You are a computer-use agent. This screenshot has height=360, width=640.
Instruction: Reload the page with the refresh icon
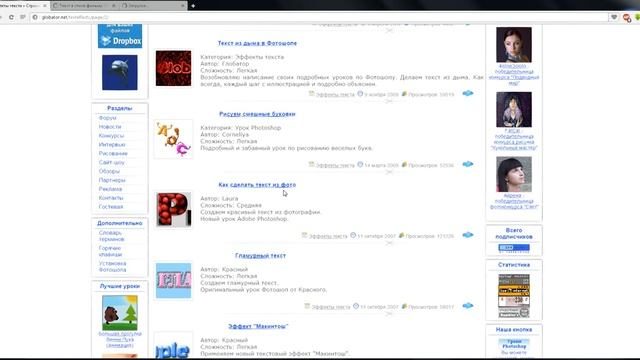coord(11,17)
